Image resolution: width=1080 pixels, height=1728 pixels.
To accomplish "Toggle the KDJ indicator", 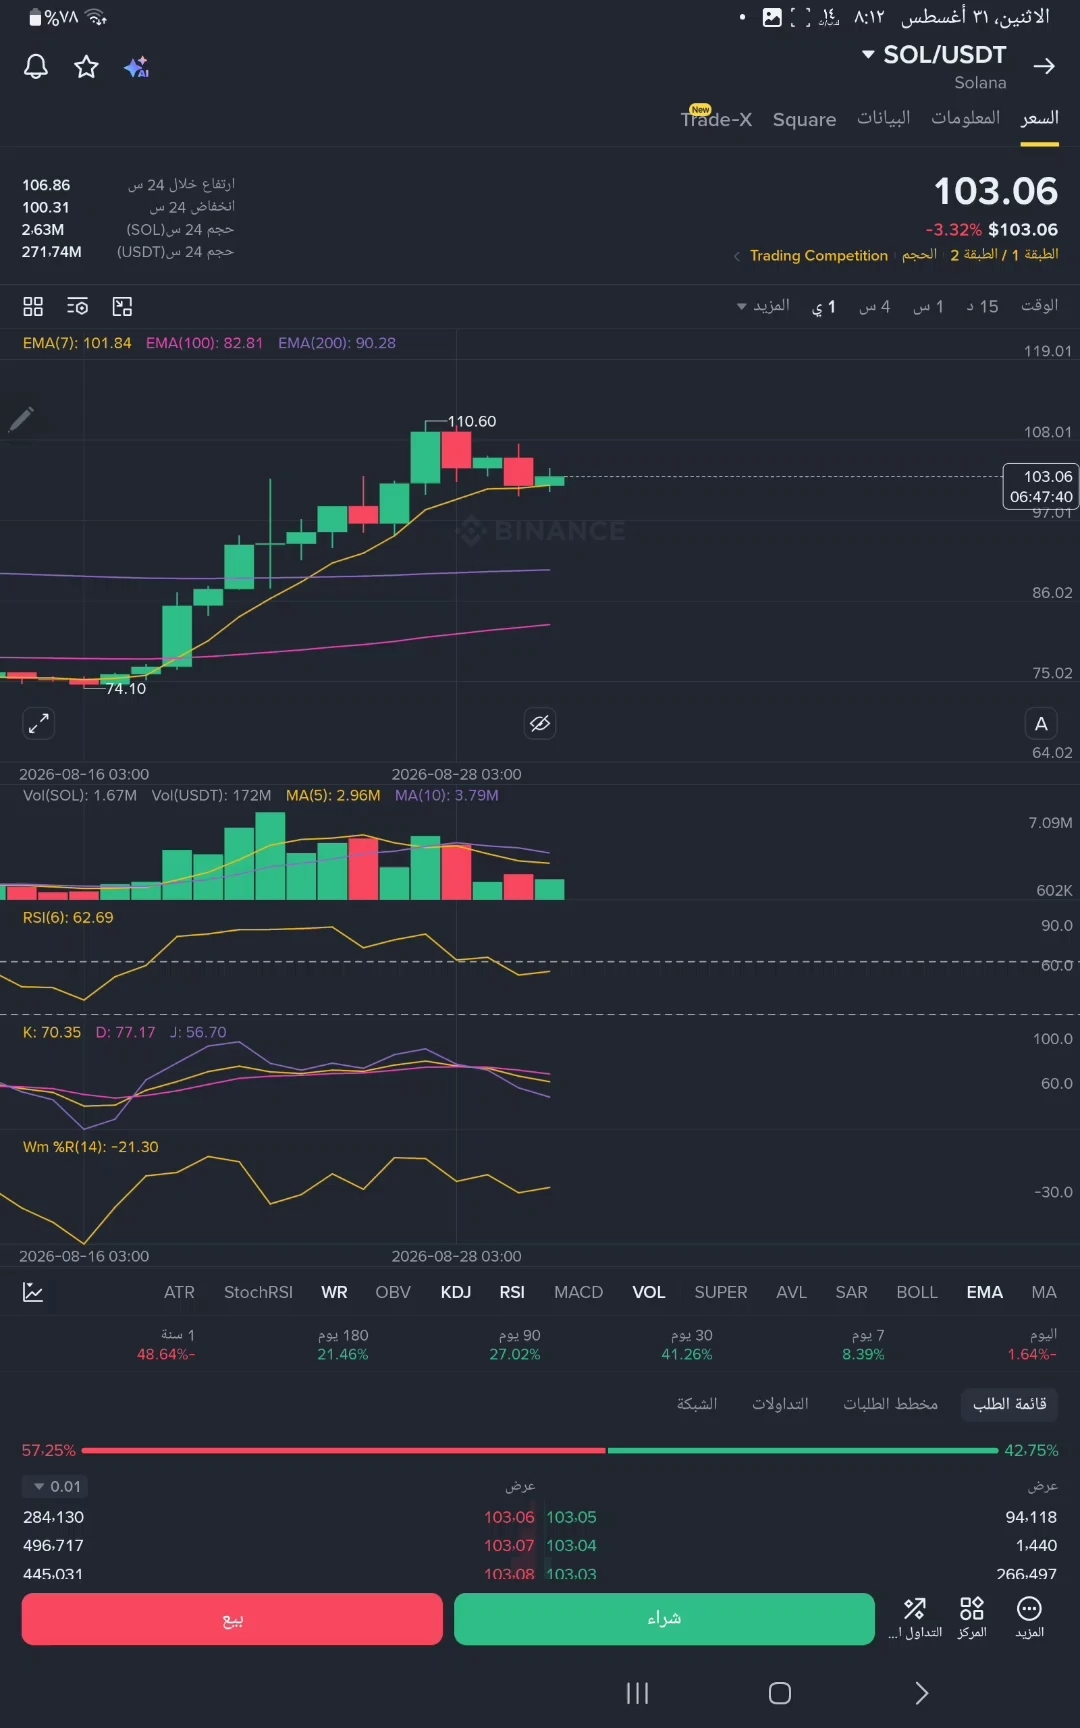I will tap(455, 1292).
